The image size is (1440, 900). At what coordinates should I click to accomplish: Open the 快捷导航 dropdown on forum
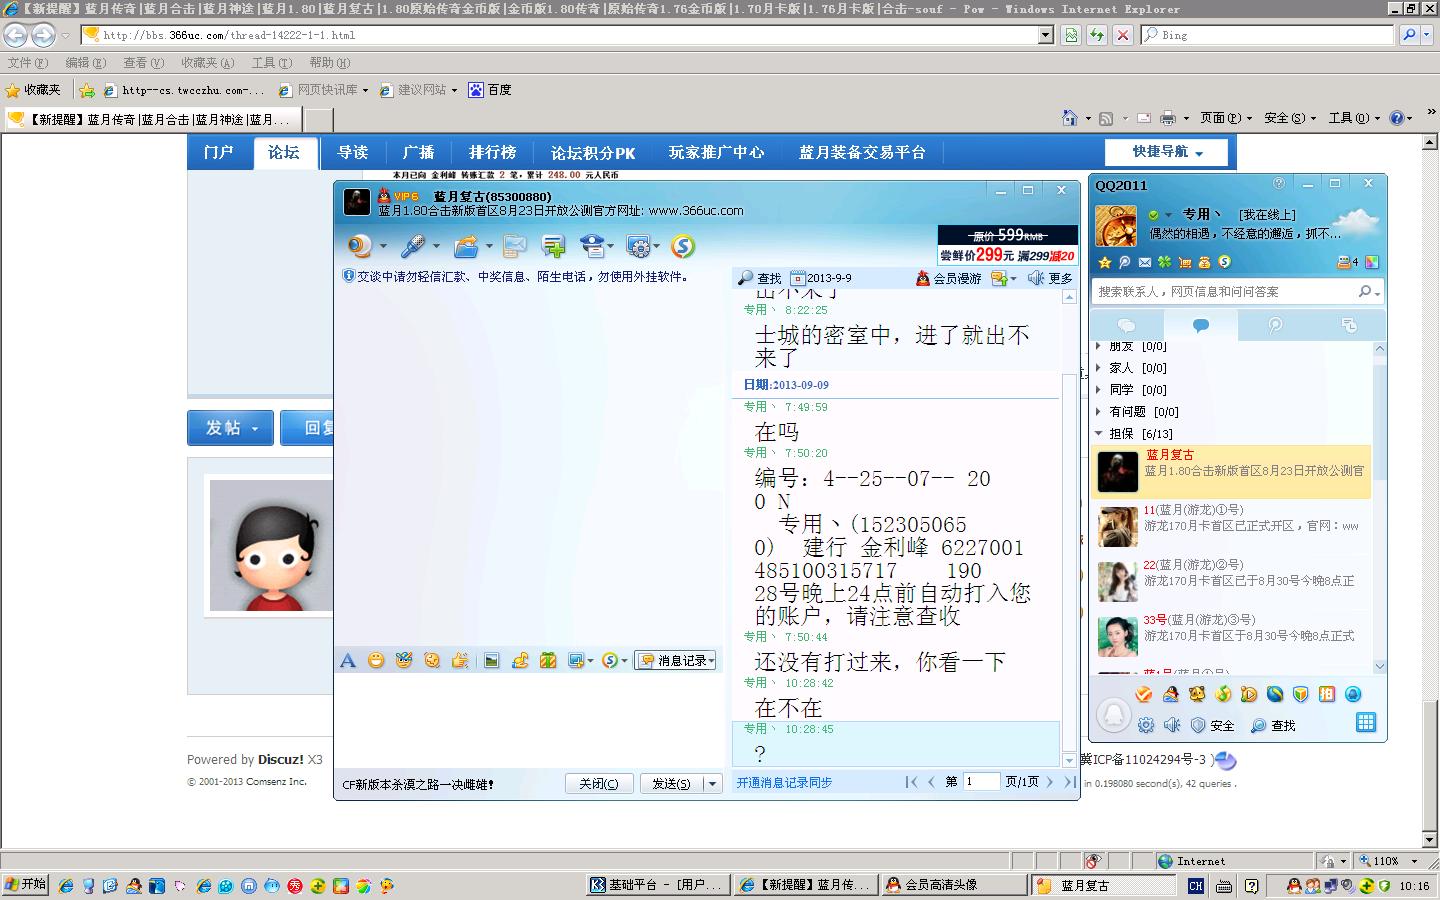point(1167,152)
